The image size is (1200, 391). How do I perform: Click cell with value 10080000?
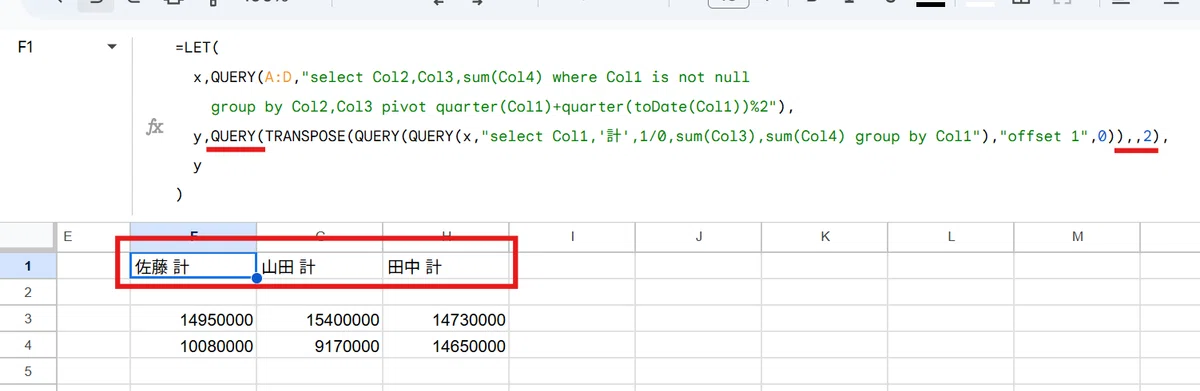click(193, 345)
